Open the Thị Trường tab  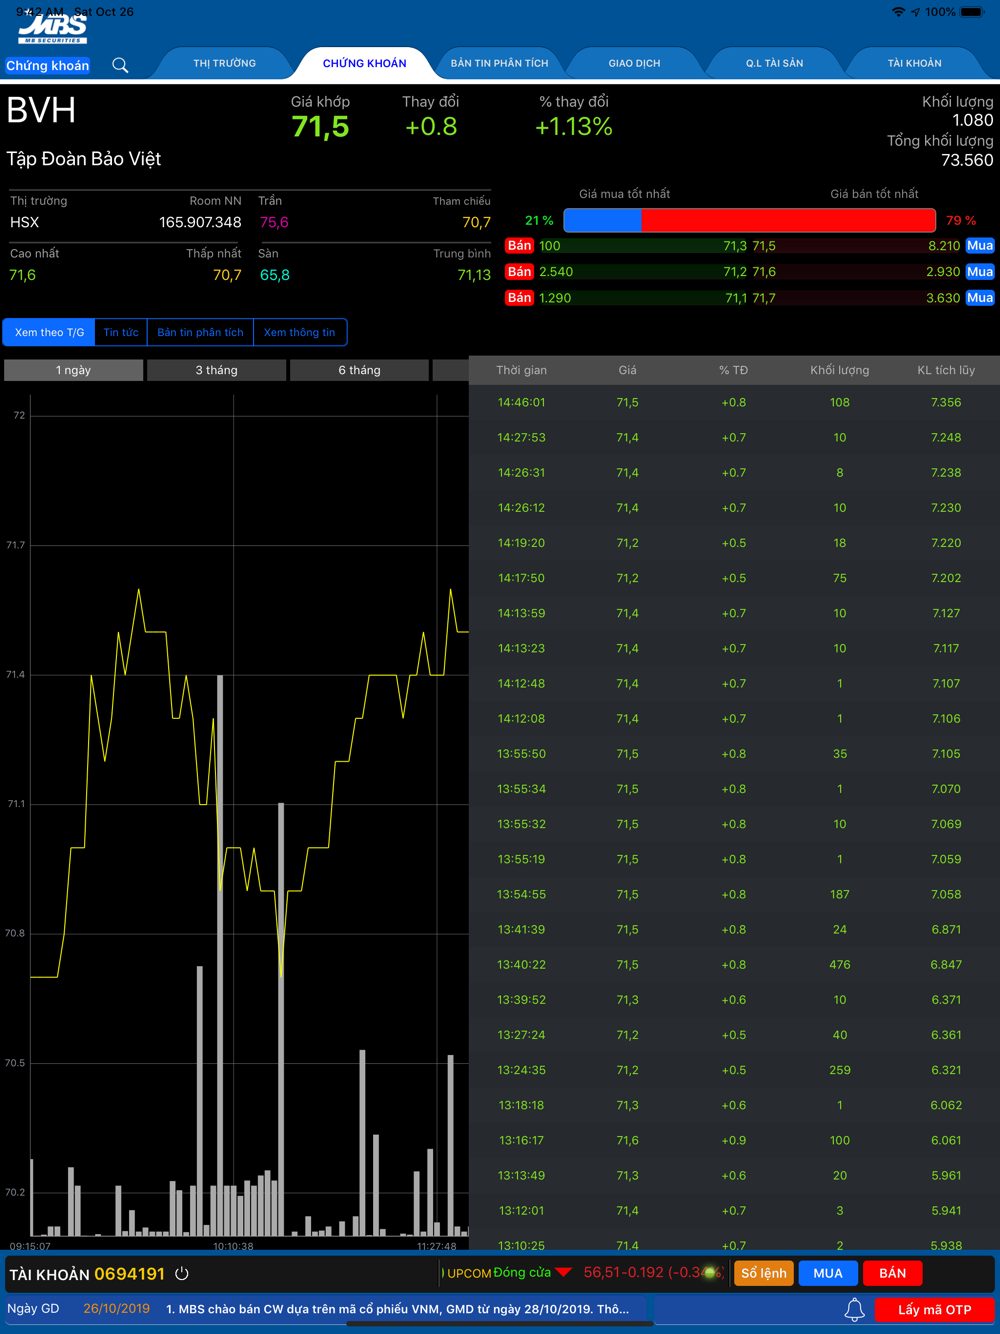[224, 63]
